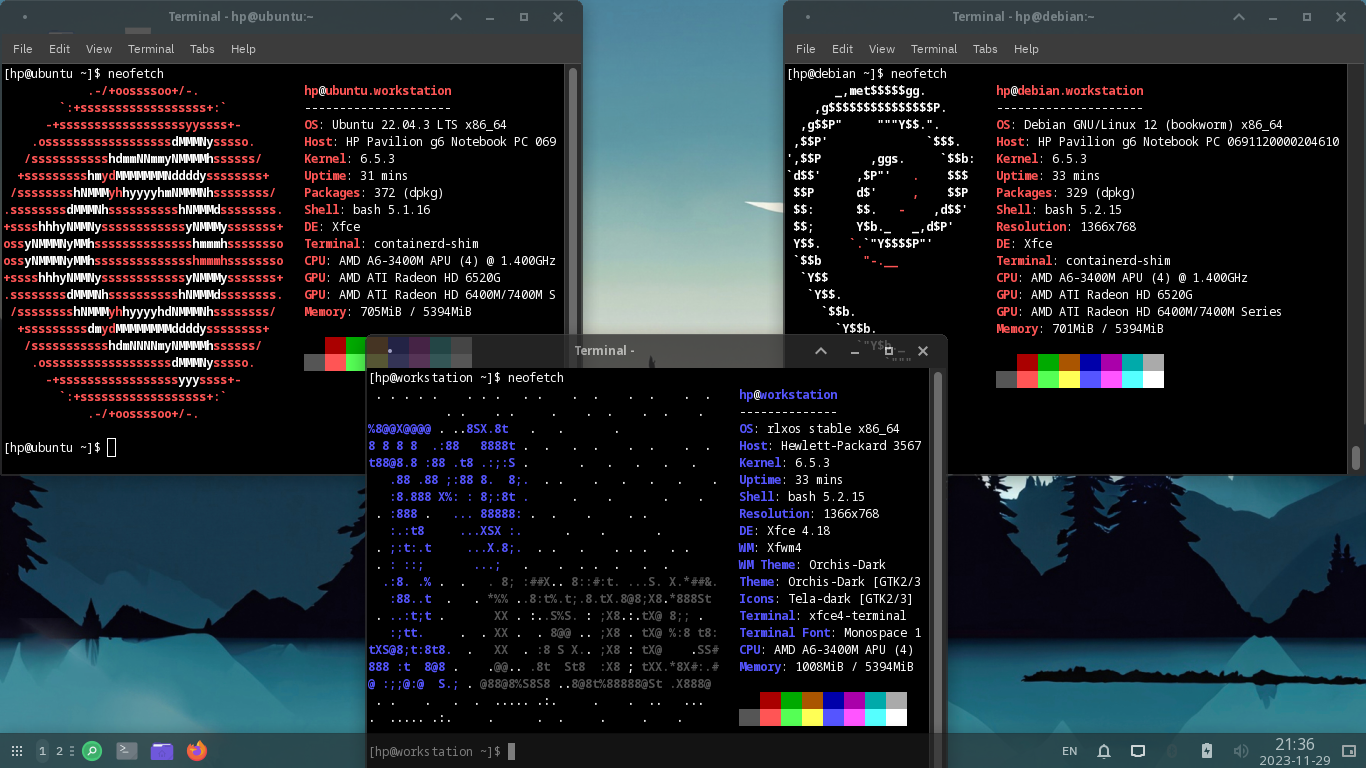Open the battery power manager icon
This screenshot has height=768, width=1366.
(1207, 751)
